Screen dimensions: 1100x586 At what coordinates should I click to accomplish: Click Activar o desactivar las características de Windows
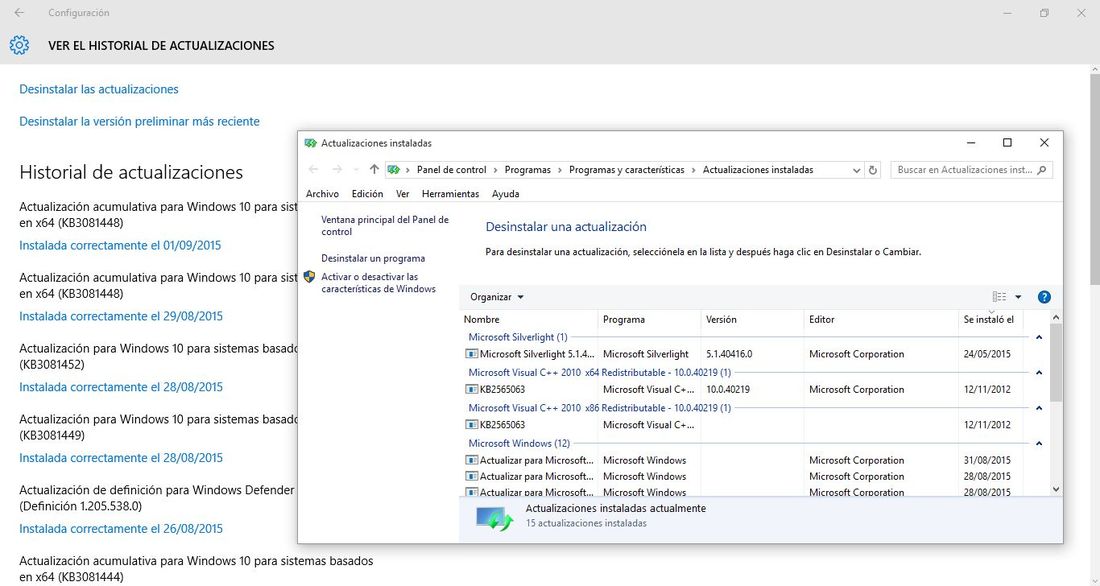tap(378, 283)
